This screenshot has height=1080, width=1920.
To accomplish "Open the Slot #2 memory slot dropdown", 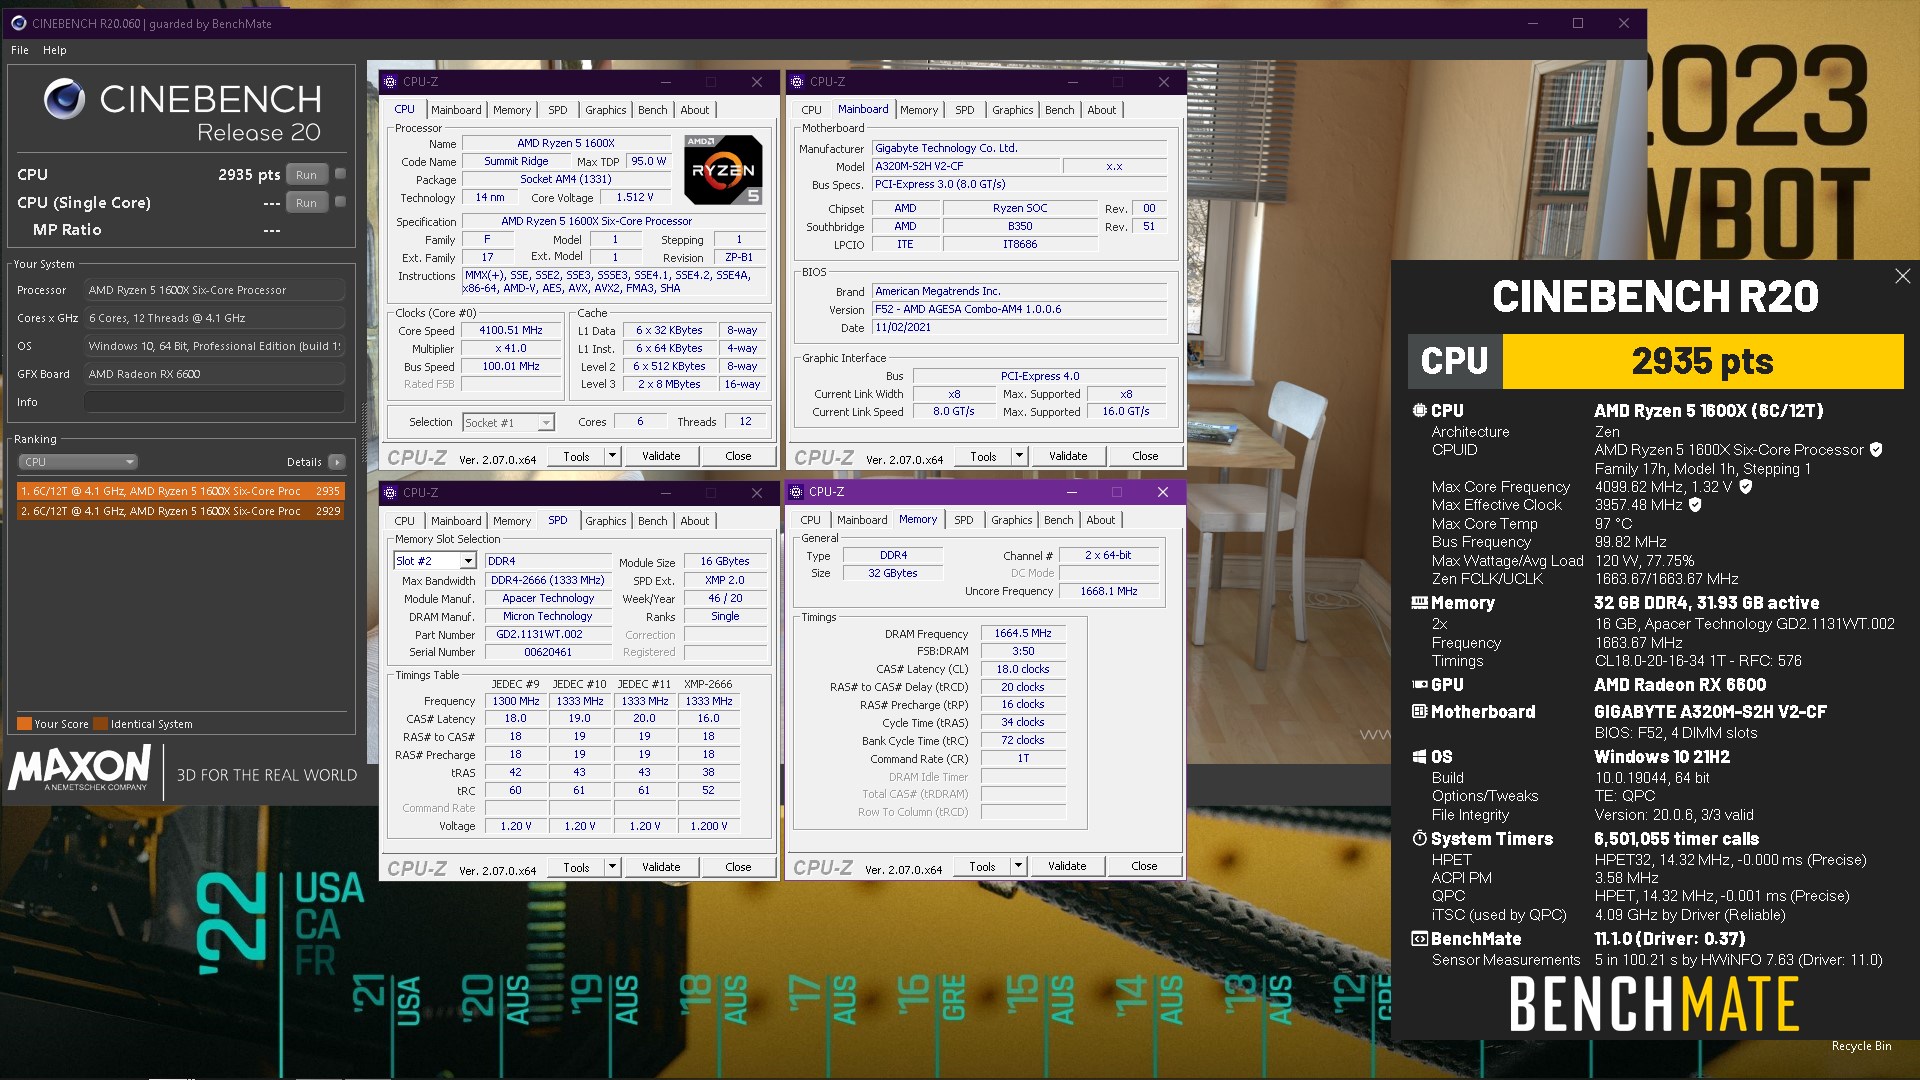I will pos(435,561).
